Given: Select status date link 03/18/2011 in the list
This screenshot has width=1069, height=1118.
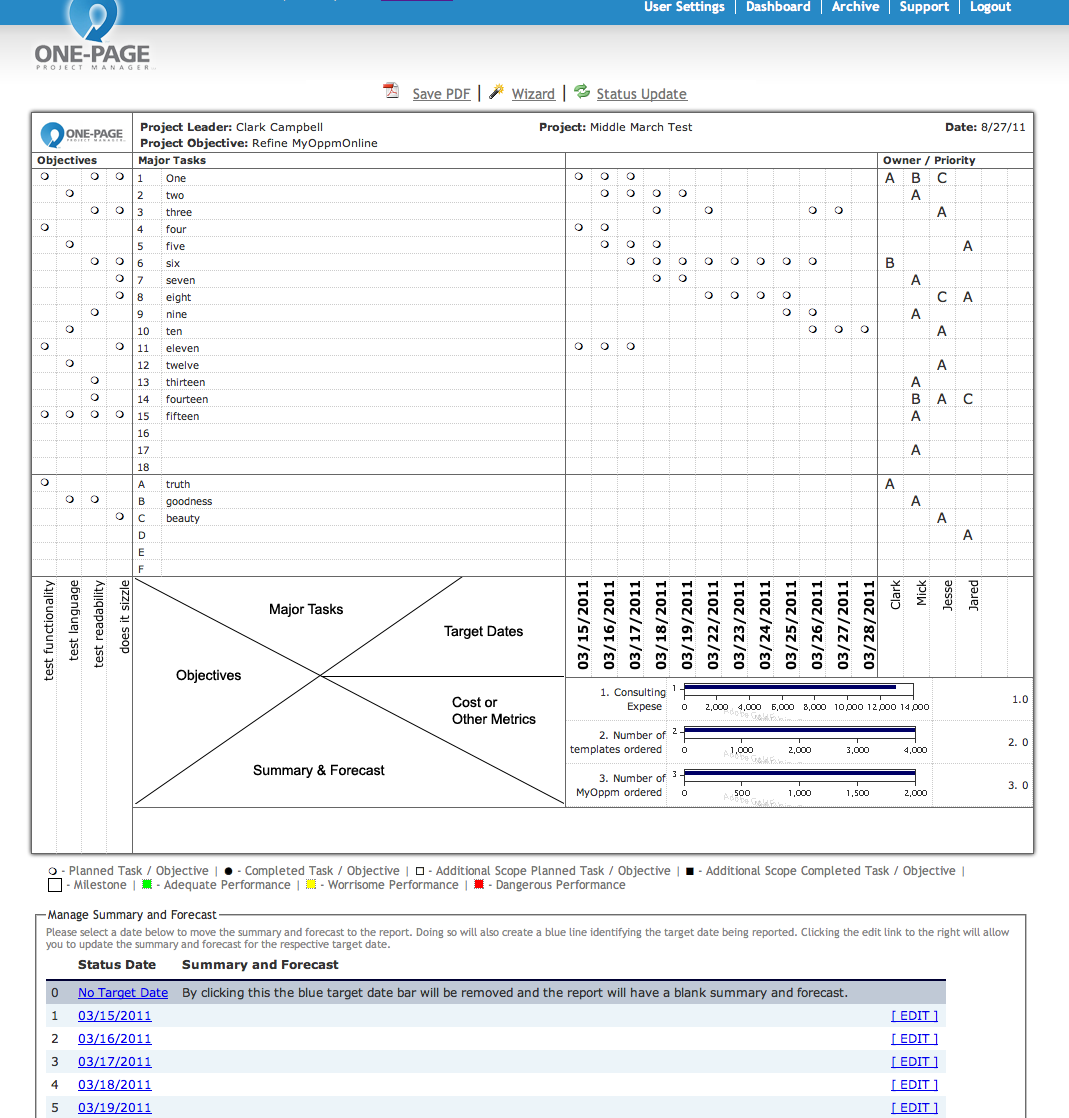Looking at the screenshot, I should pyautogui.click(x=114, y=1084).
